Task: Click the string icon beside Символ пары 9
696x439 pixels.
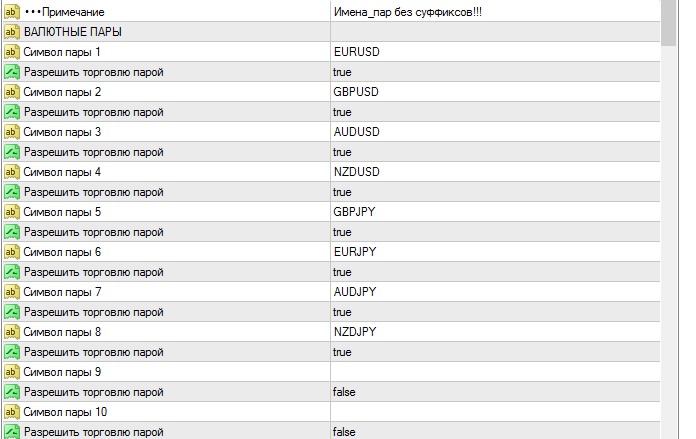Action: (x=12, y=372)
